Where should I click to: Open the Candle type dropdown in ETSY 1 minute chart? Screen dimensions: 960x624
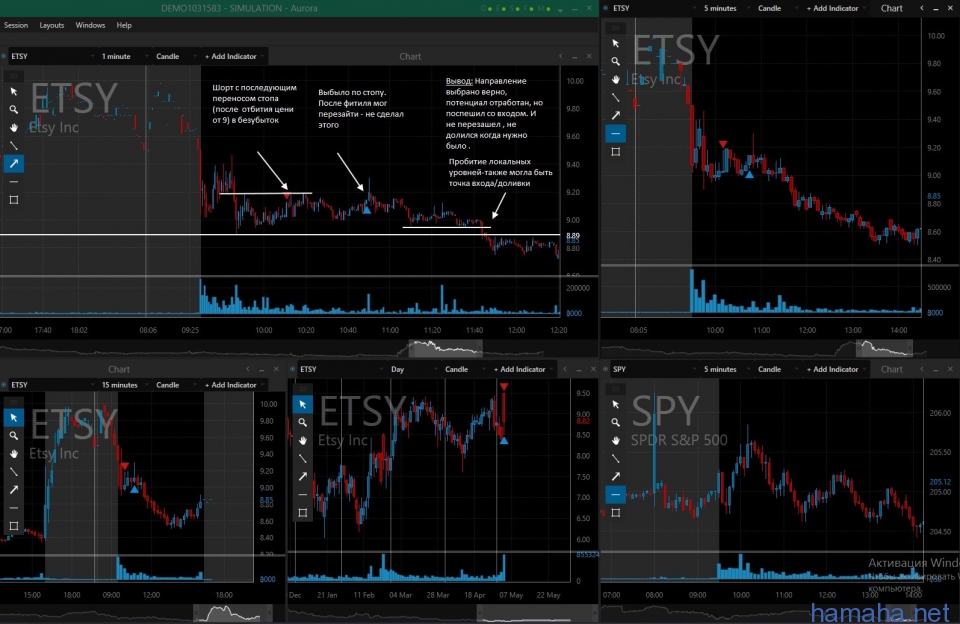[x=174, y=56]
